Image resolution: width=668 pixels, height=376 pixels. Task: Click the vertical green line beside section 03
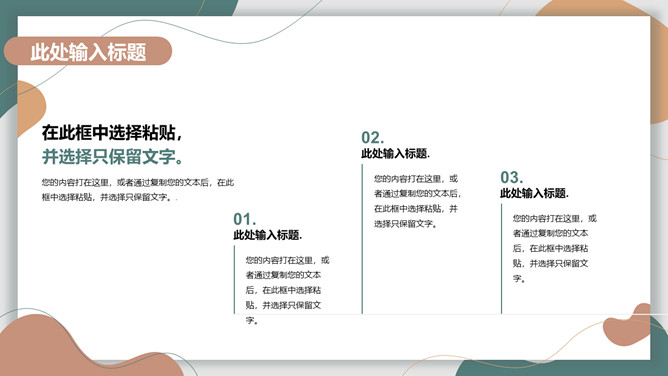(501, 259)
